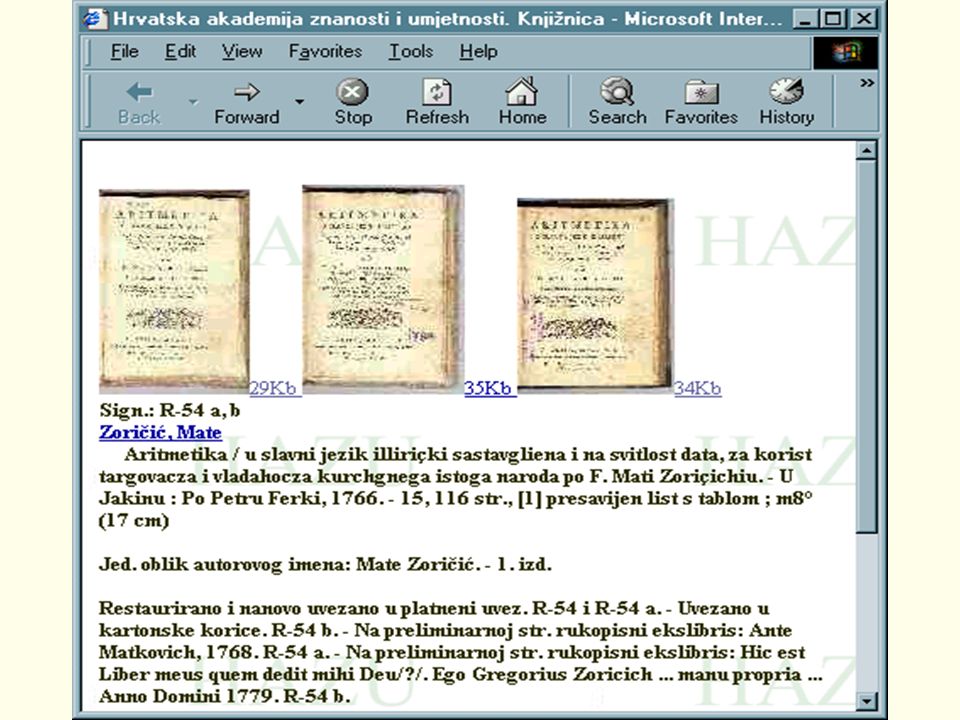
Task: Open the Favorites menu
Action: (325, 51)
